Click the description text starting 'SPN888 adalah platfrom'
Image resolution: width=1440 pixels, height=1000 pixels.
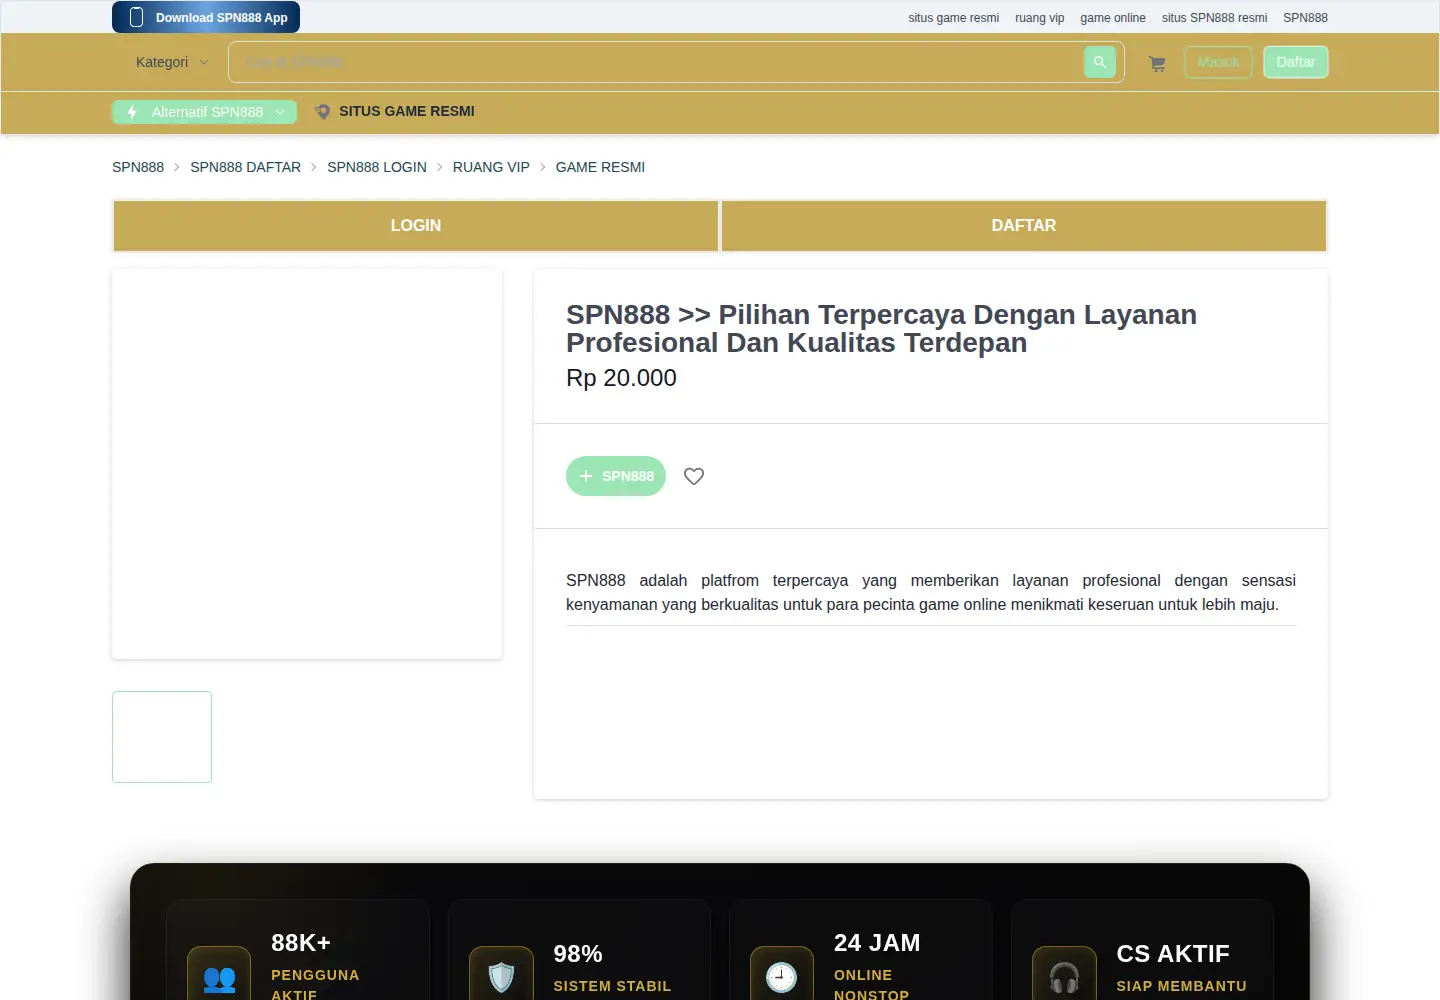tap(931, 592)
